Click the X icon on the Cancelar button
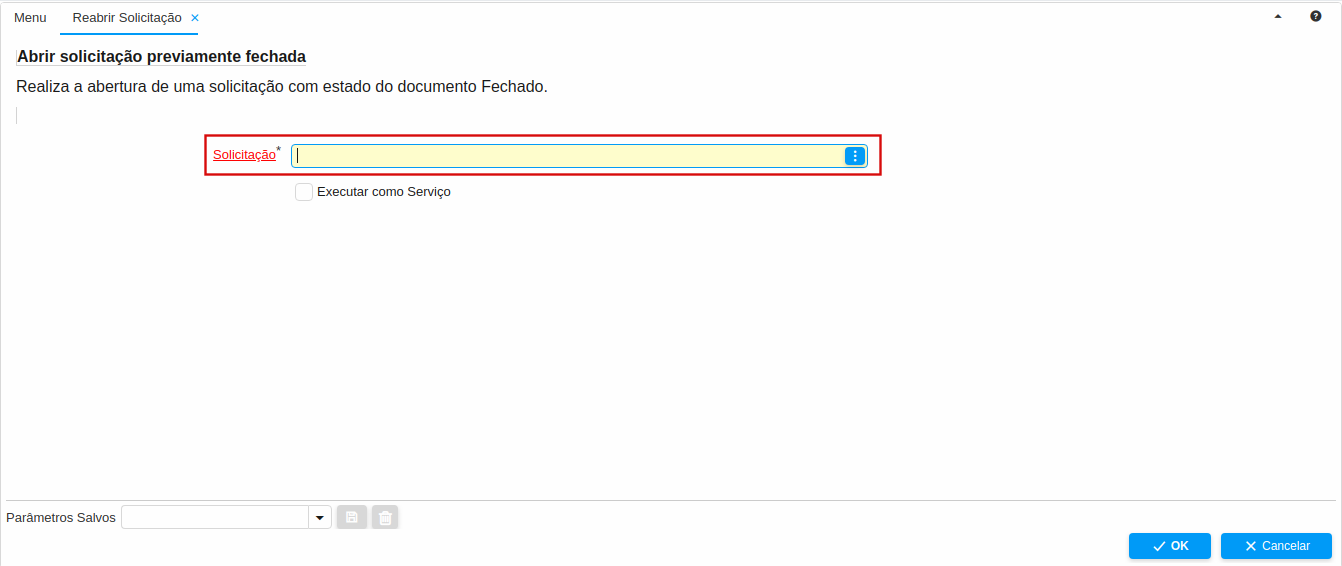The height and width of the screenshot is (566, 1342). pos(1250,546)
